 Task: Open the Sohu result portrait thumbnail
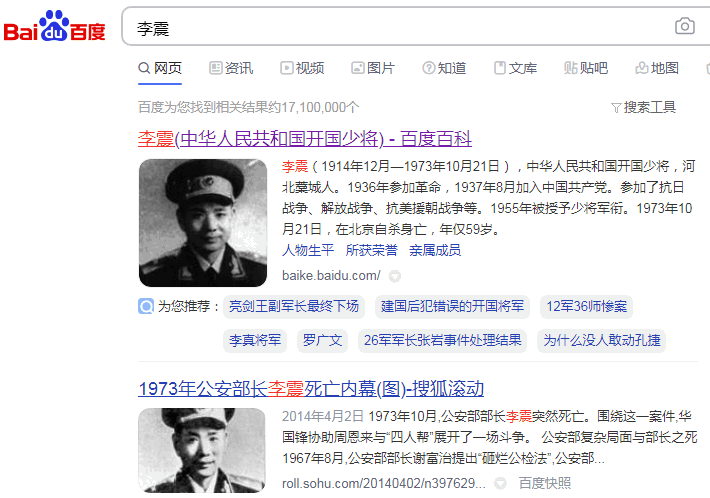(202, 450)
